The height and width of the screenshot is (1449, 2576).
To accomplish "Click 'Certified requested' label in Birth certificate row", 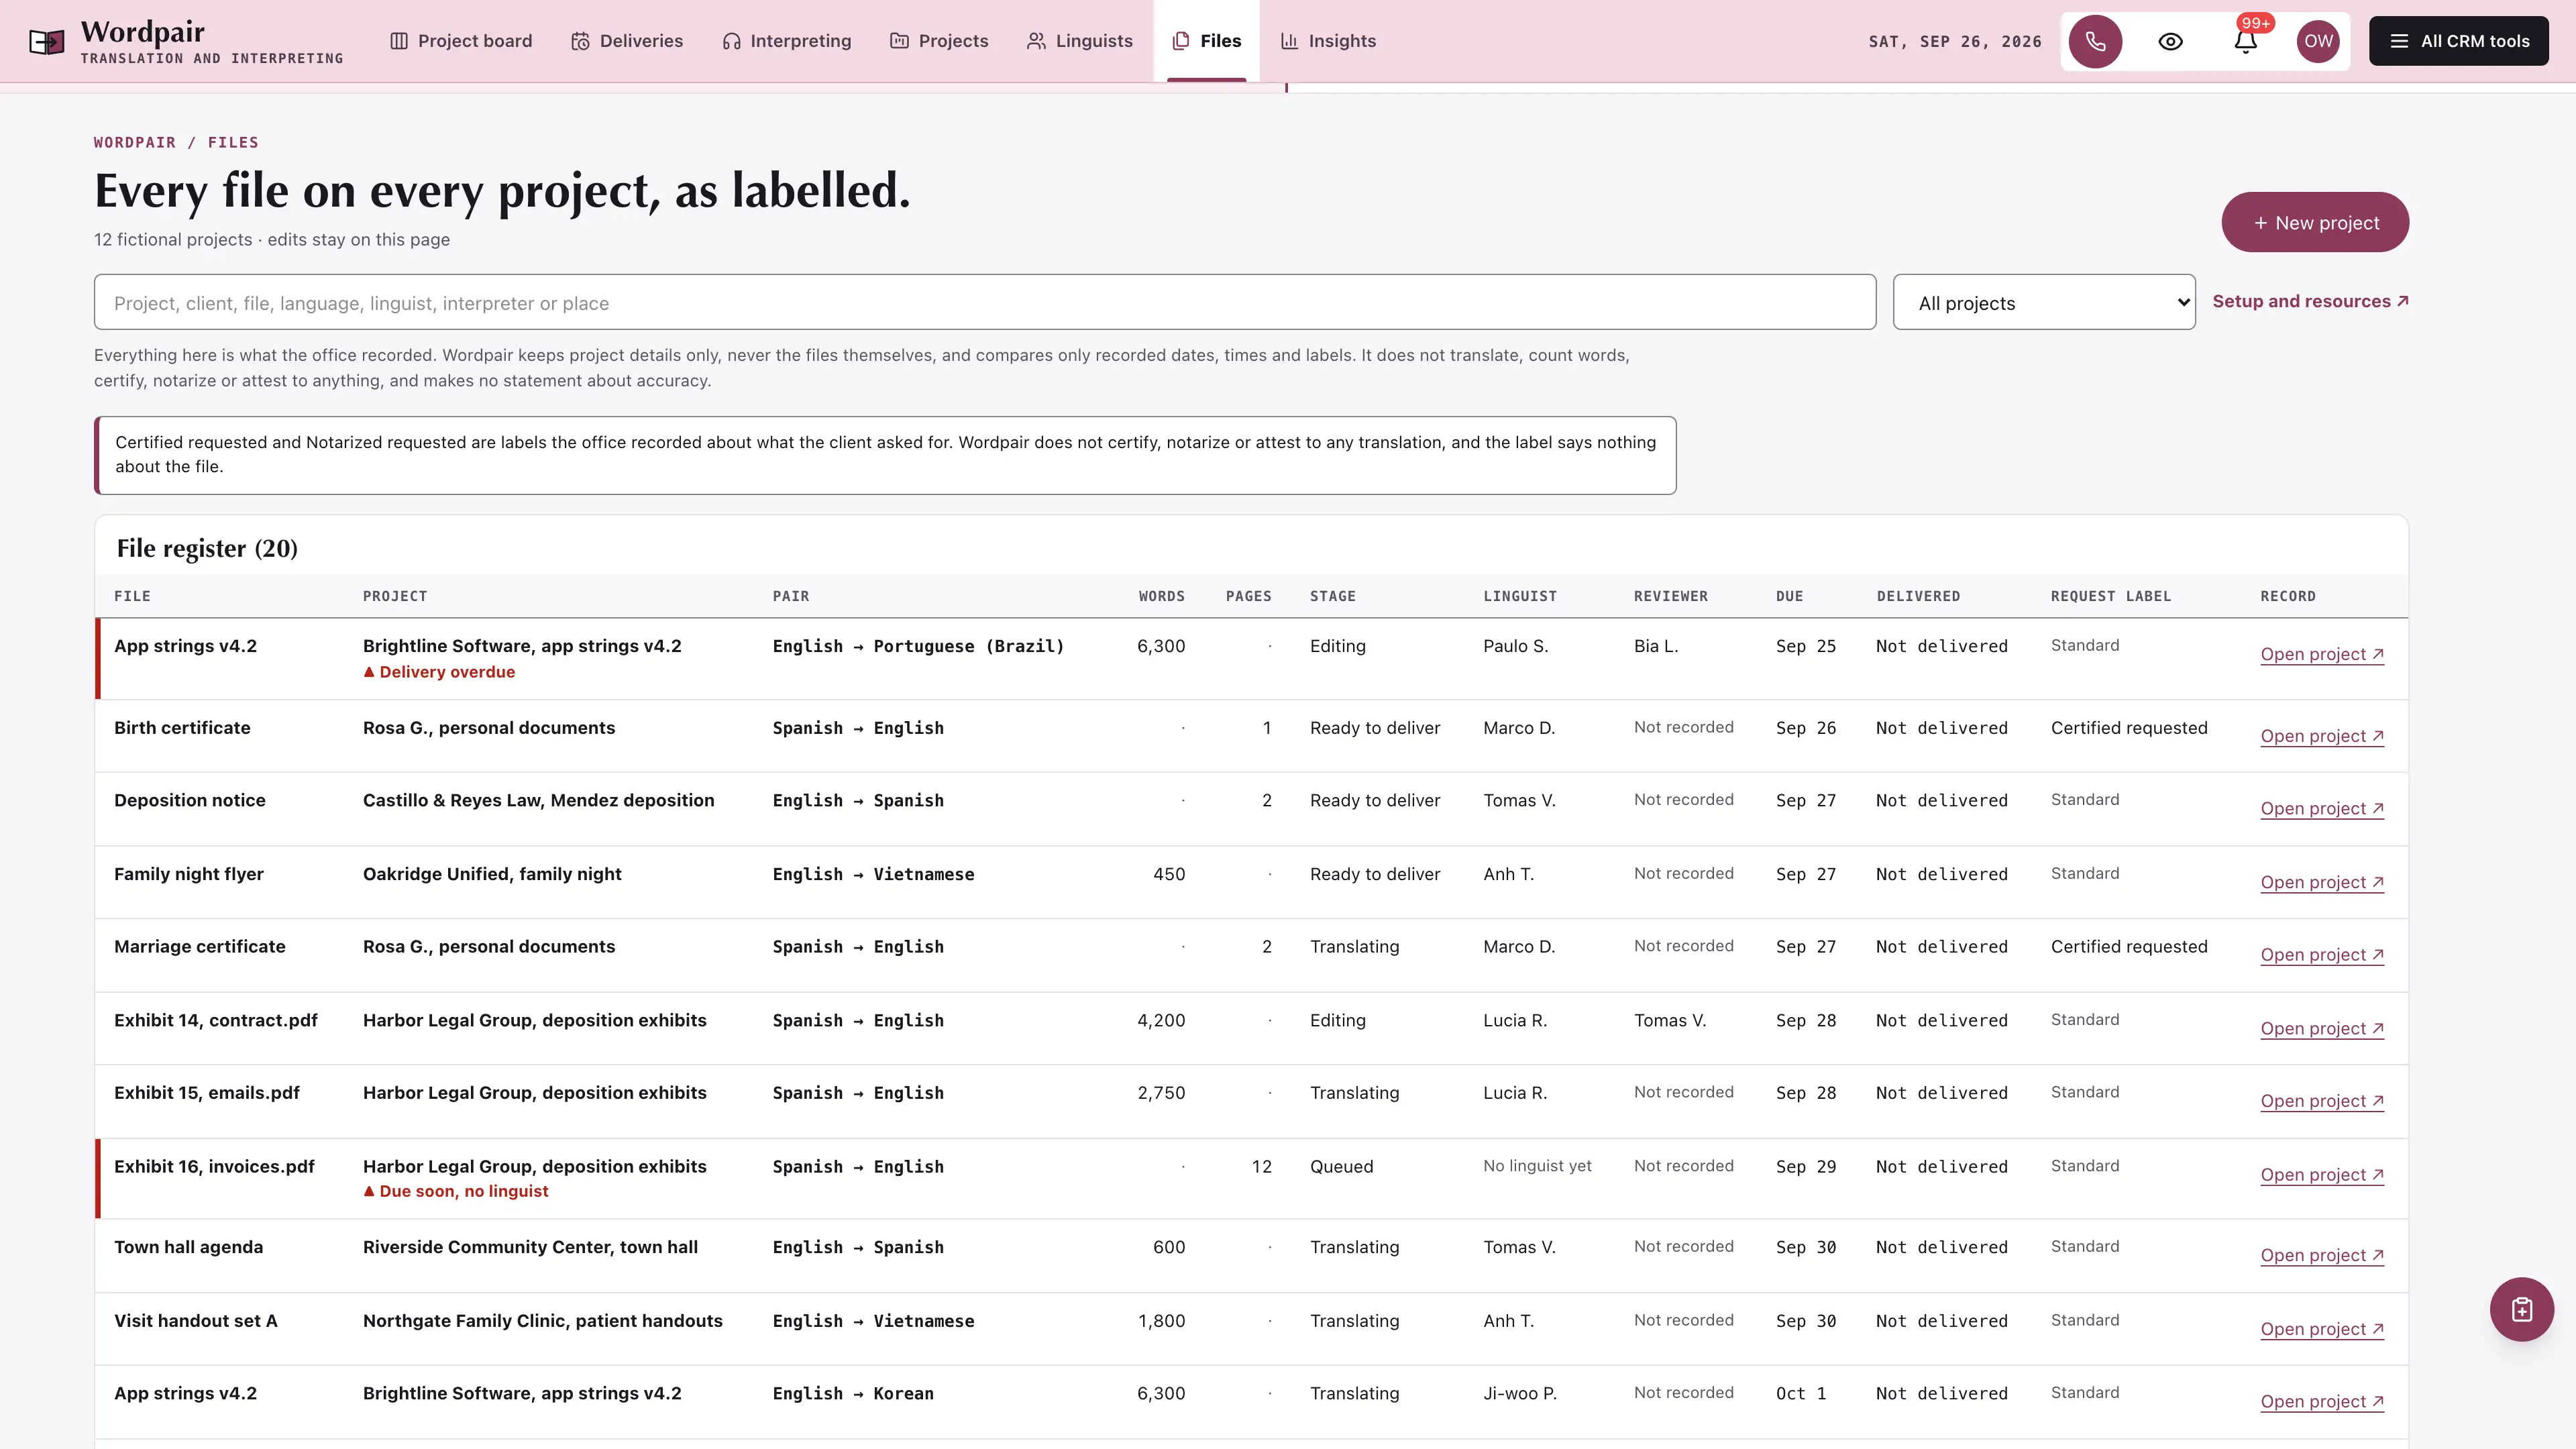I will [x=2129, y=728].
